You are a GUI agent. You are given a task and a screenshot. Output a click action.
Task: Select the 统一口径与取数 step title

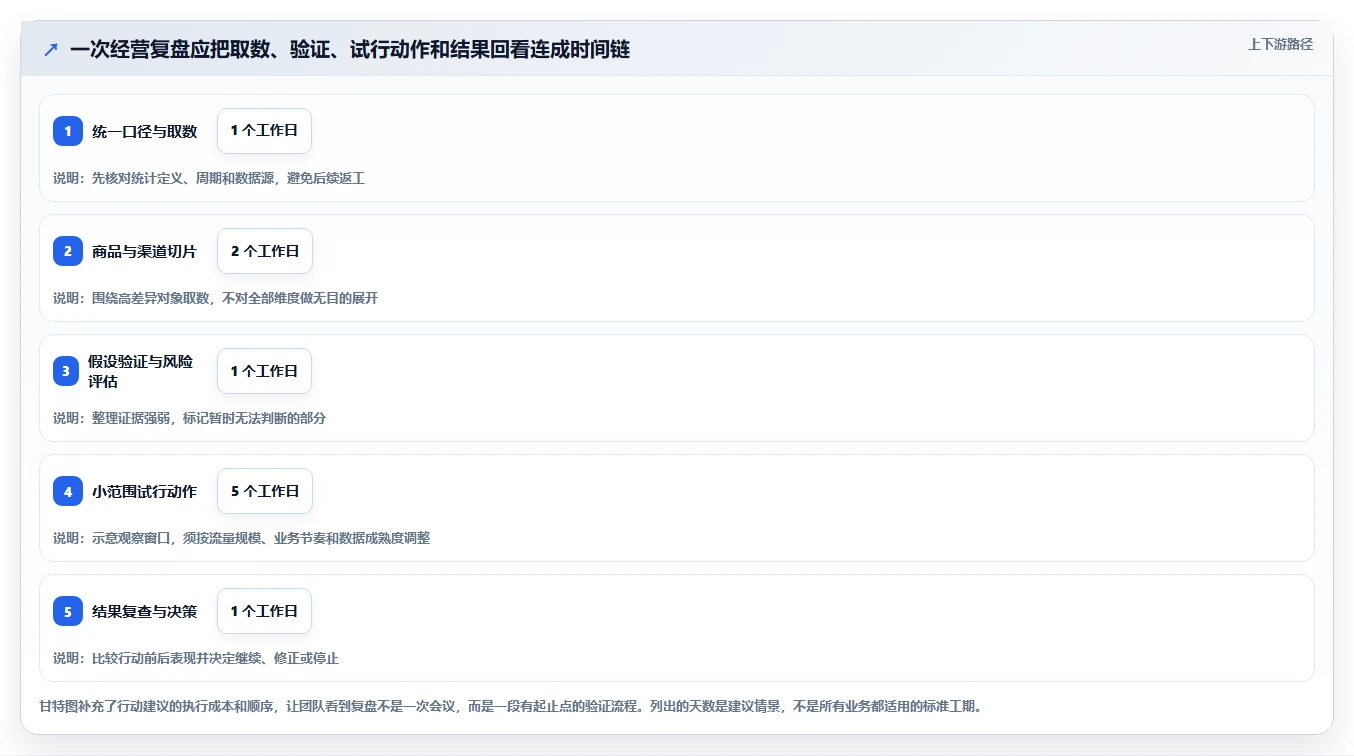[x=145, y=131]
